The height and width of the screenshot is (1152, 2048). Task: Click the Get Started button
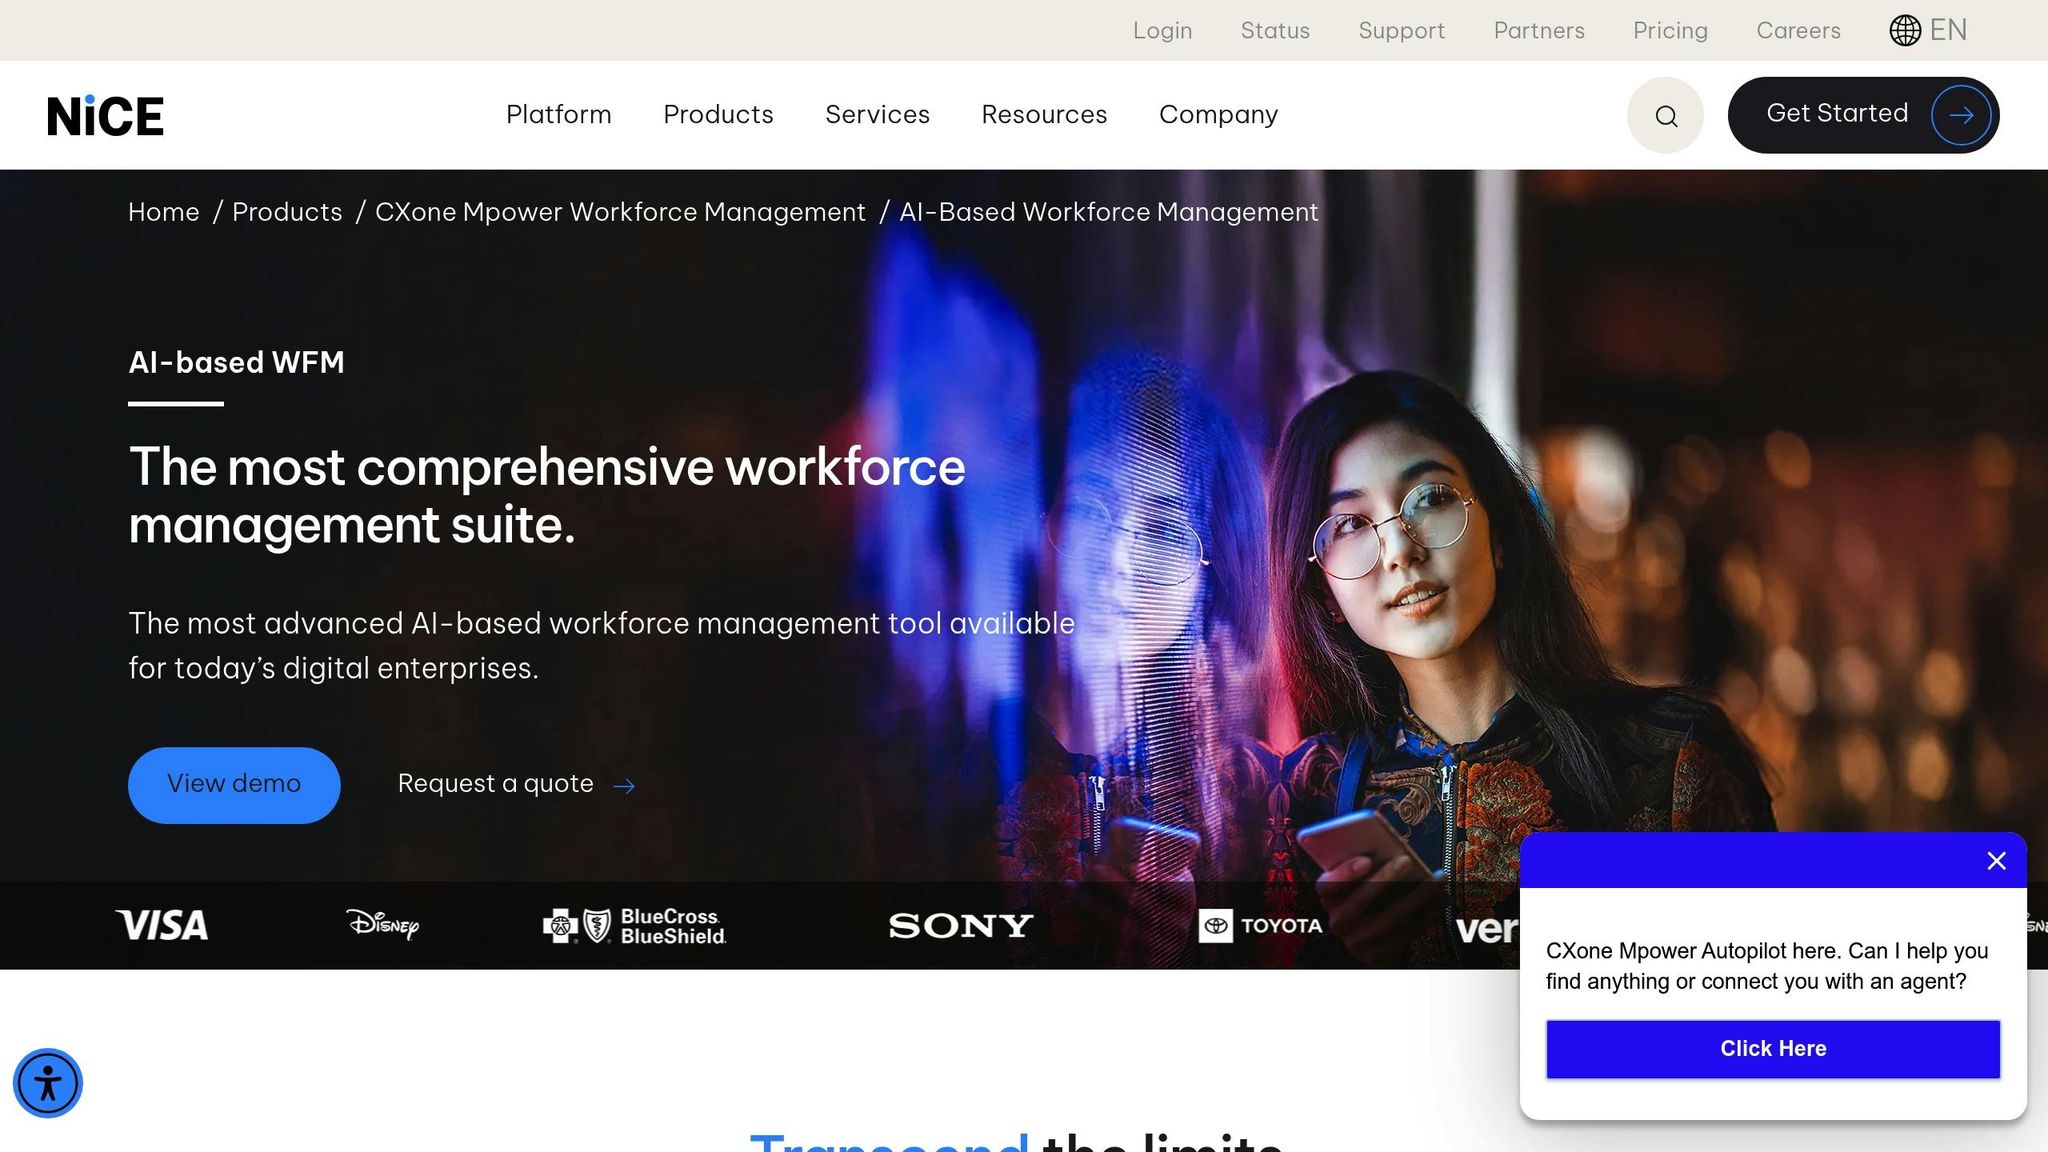point(1863,115)
